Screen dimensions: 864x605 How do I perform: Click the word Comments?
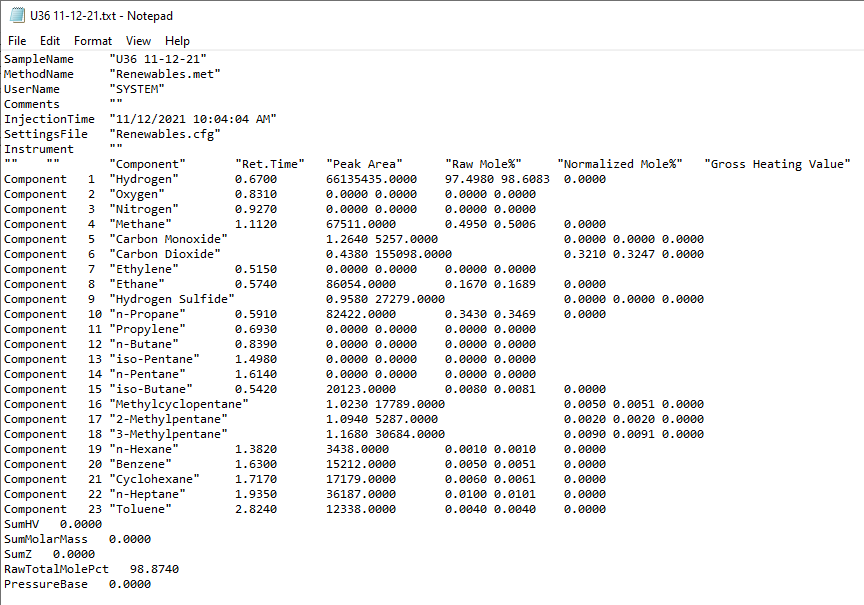coord(31,104)
